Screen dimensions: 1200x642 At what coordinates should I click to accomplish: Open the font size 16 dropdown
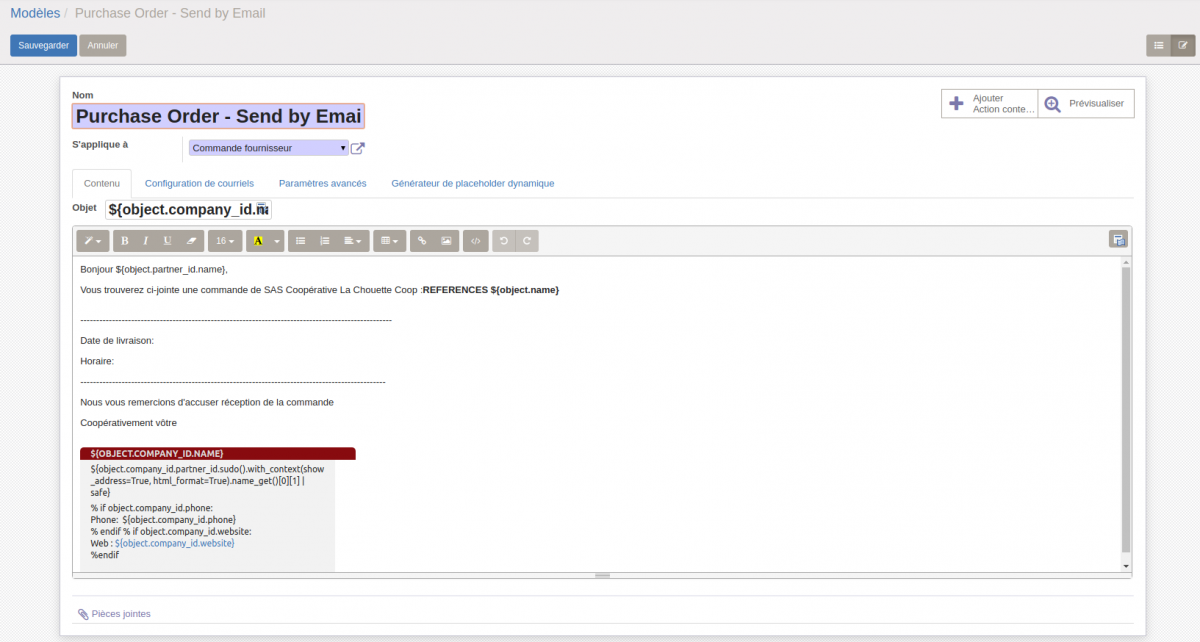pyautogui.click(x=226, y=241)
